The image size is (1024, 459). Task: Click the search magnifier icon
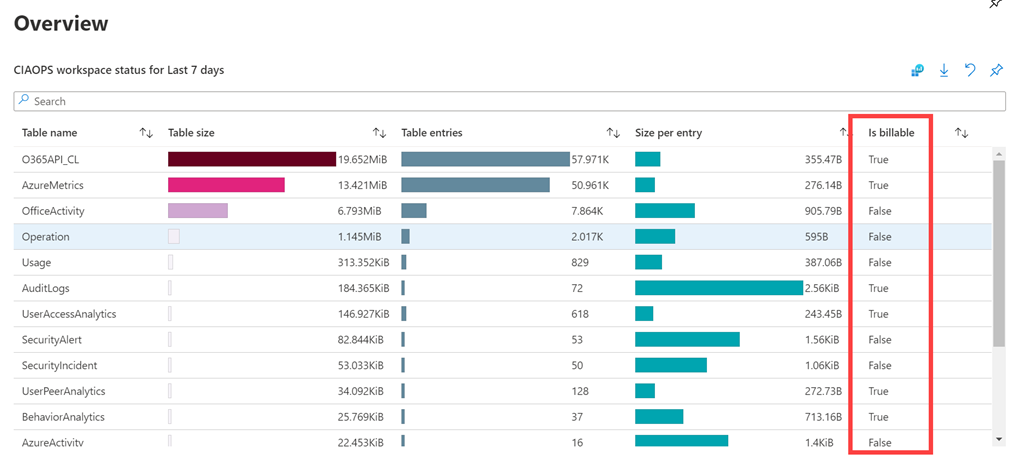pos(24,101)
